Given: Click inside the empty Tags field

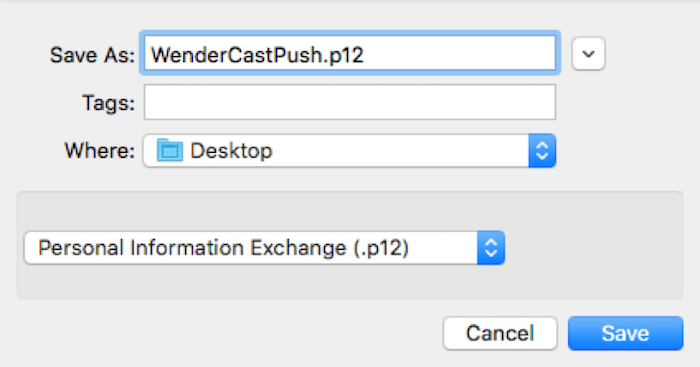Looking at the screenshot, I should [x=350, y=102].
